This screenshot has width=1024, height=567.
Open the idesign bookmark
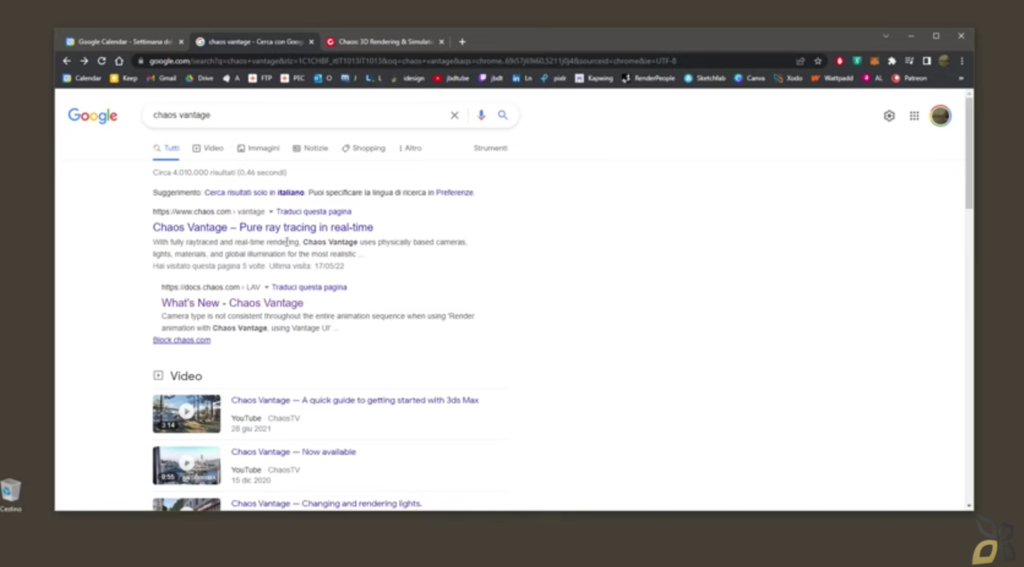pyautogui.click(x=408, y=78)
